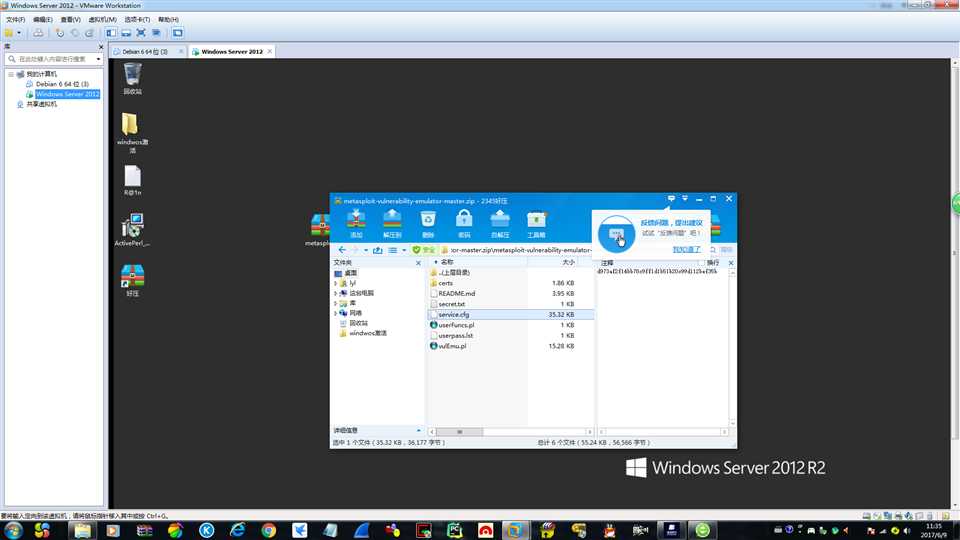Image resolution: width=960 pixels, height=540 pixels.
Task: Click the Add to archive toolbar icon
Action: (356, 223)
